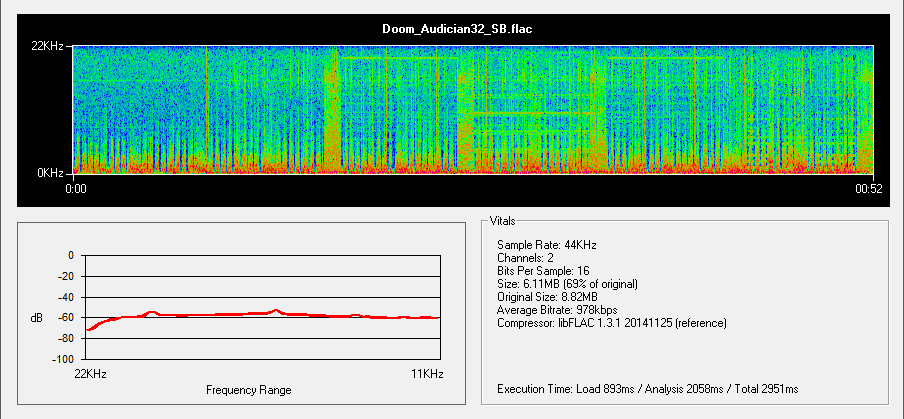Select the Original Size: 8.82MB text
Screen dimensions: 904x419
547,297
